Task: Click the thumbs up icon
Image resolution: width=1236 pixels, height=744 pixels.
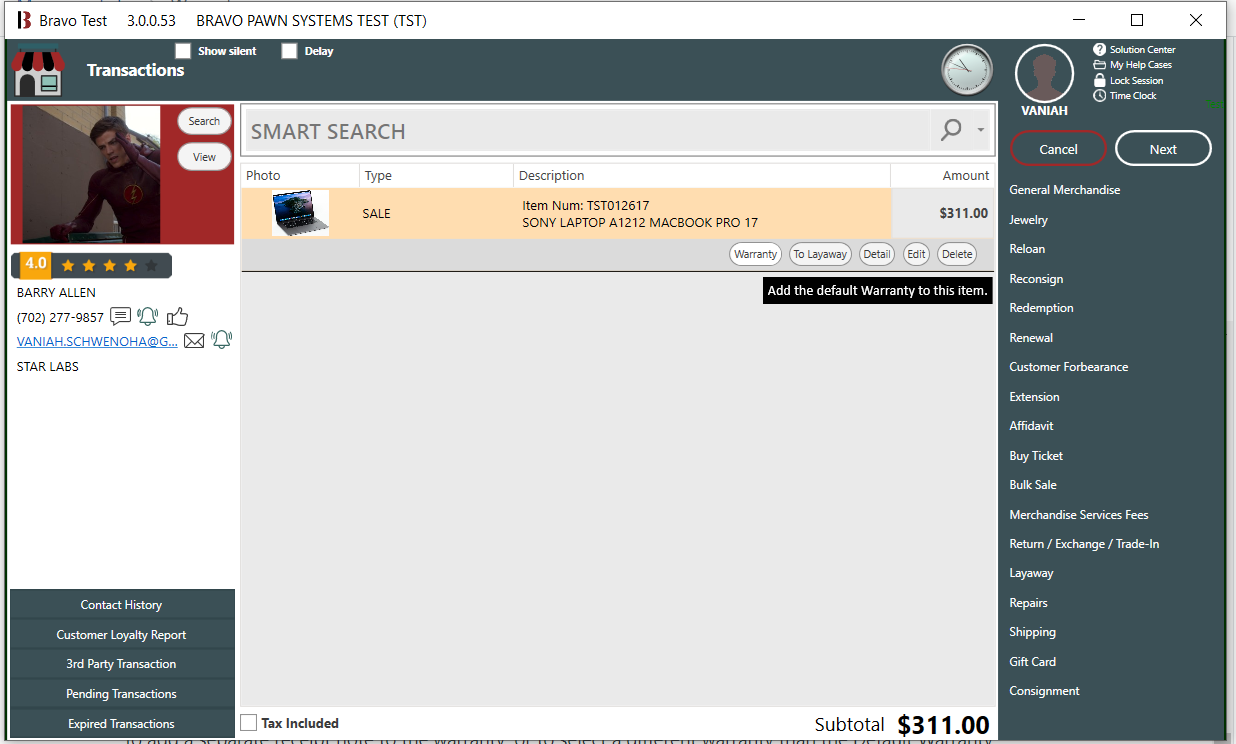Action: click(x=177, y=317)
